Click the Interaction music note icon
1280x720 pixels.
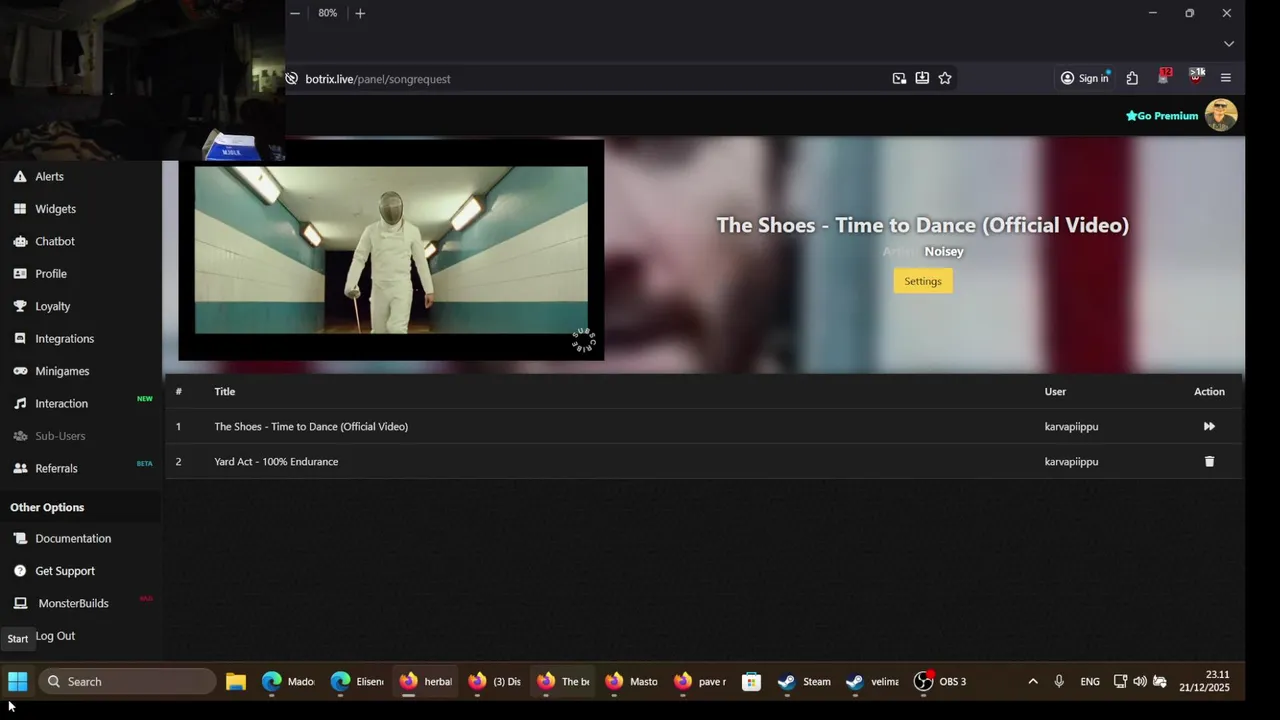tap(20, 403)
